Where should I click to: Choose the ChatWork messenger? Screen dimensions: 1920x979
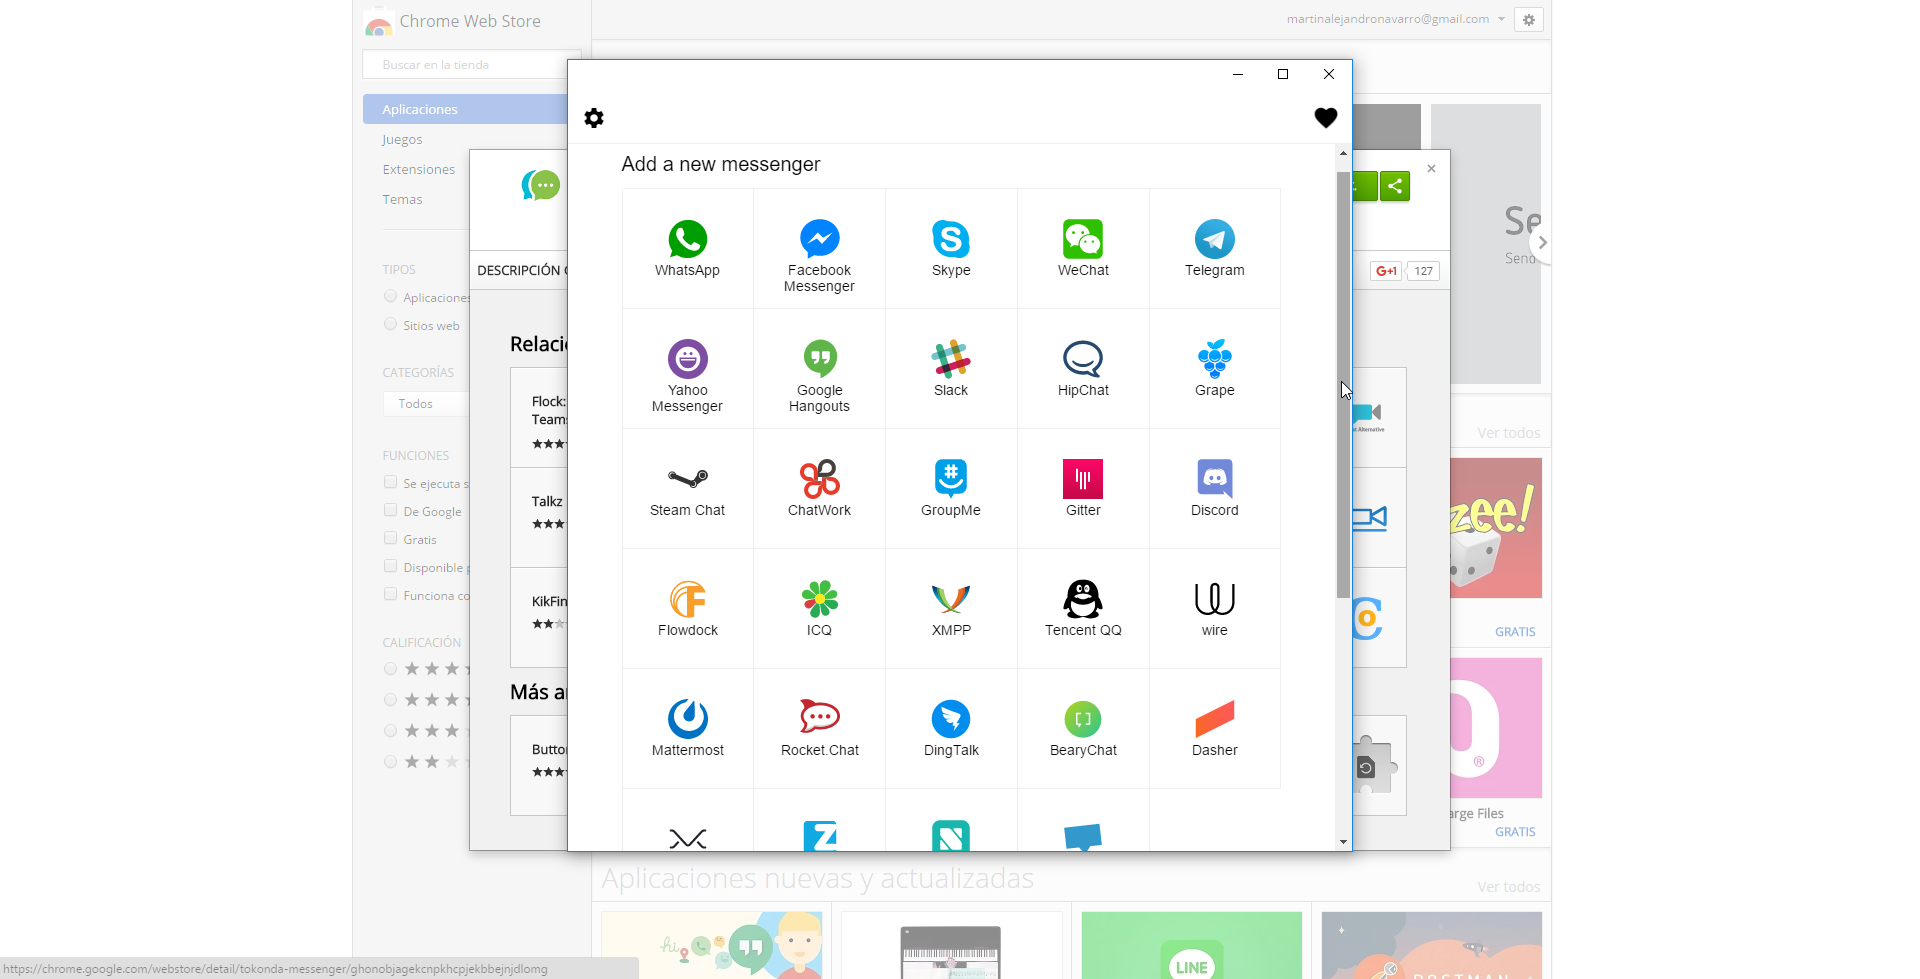pos(819,489)
